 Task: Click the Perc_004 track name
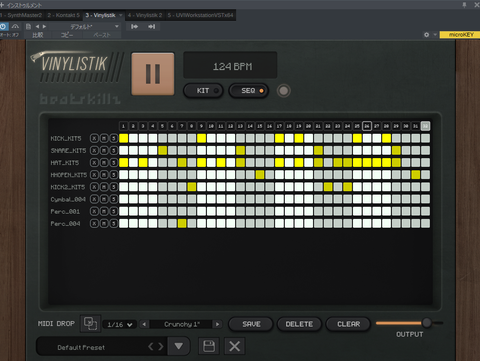pos(65,224)
